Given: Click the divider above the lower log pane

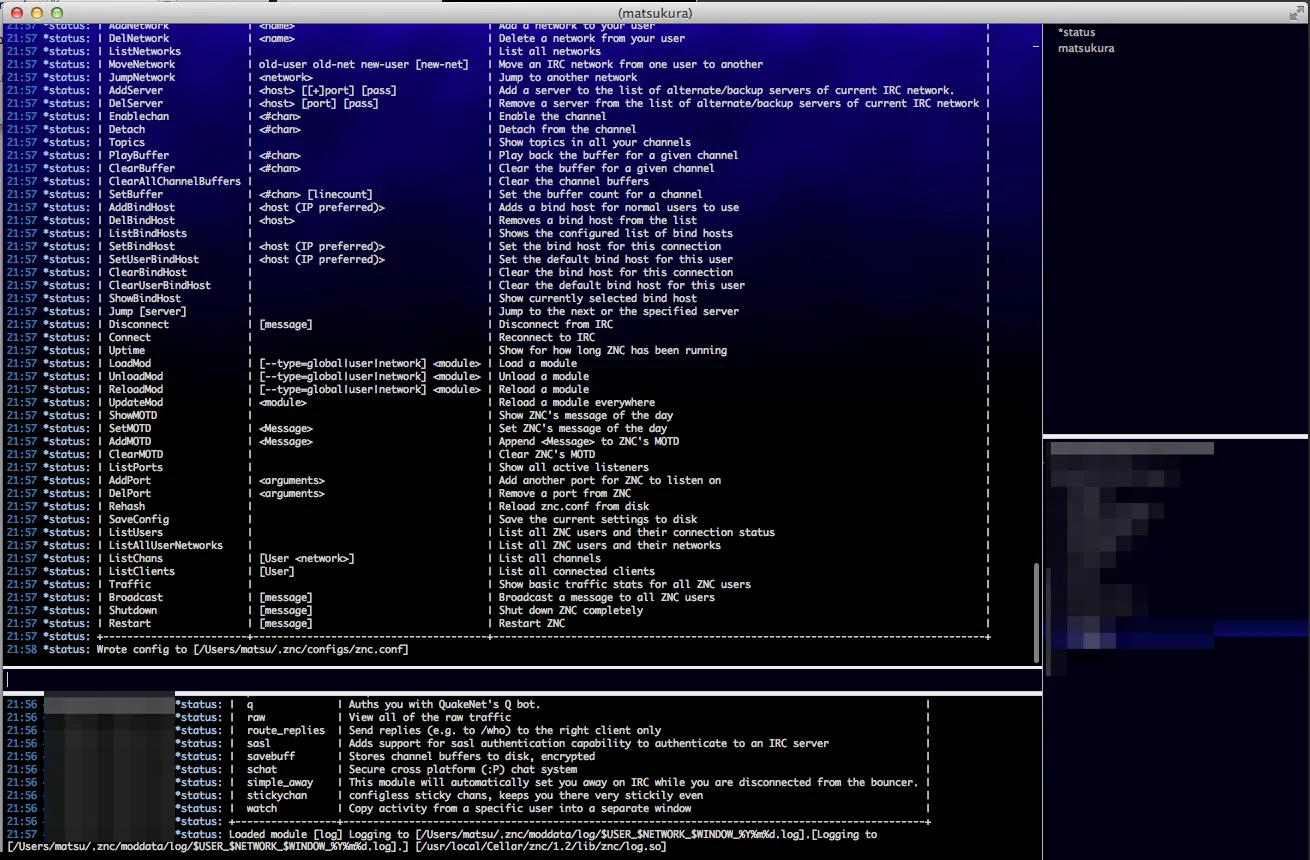Looking at the screenshot, I should pyautogui.click(x=520, y=693).
